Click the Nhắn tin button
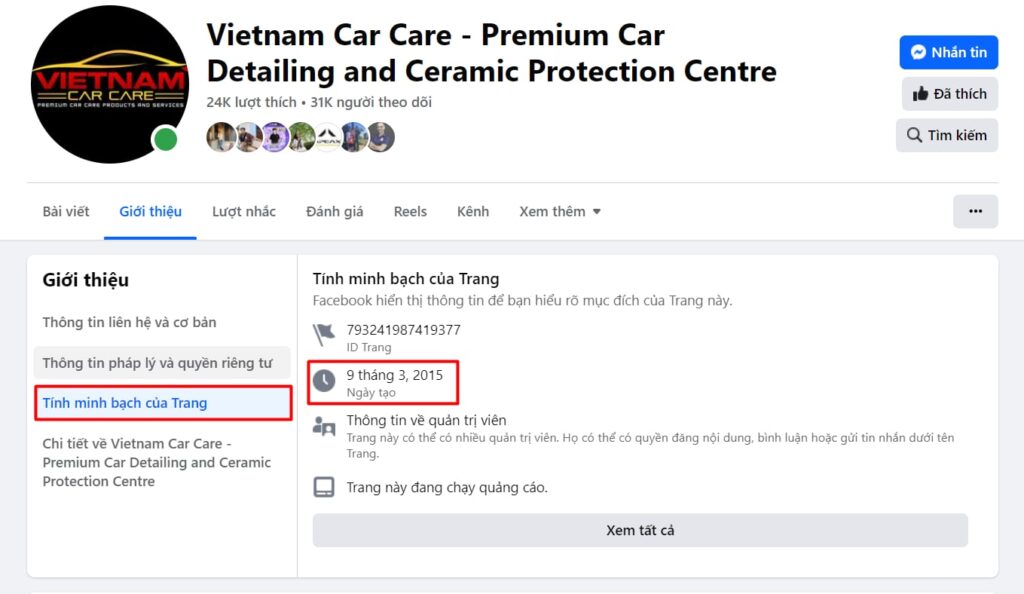The width and height of the screenshot is (1024, 594). pyautogui.click(x=948, y=52)
